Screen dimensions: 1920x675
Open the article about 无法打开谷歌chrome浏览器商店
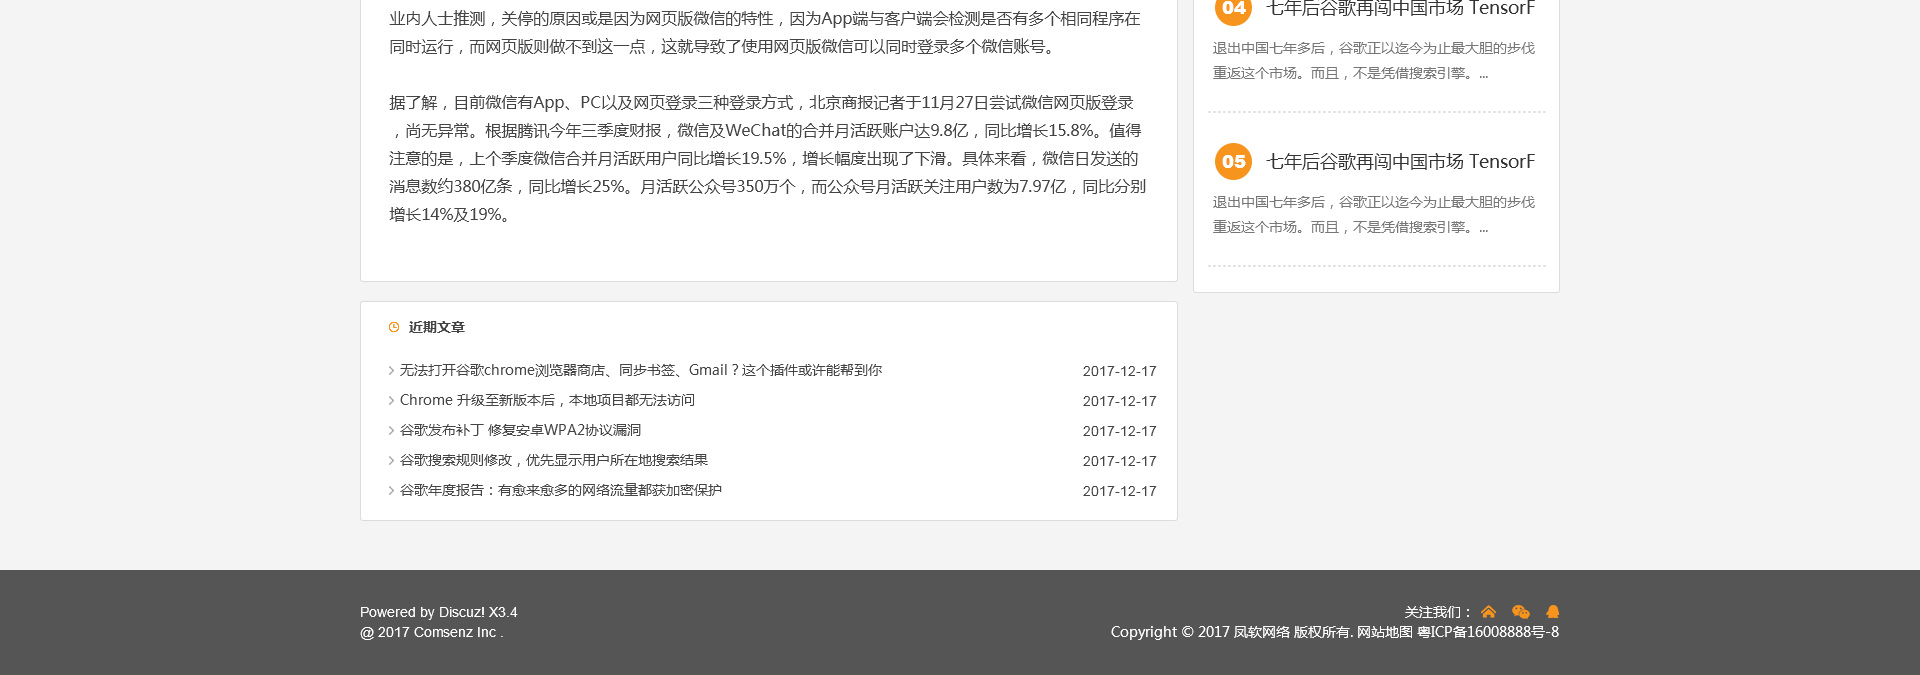[640, 370]
